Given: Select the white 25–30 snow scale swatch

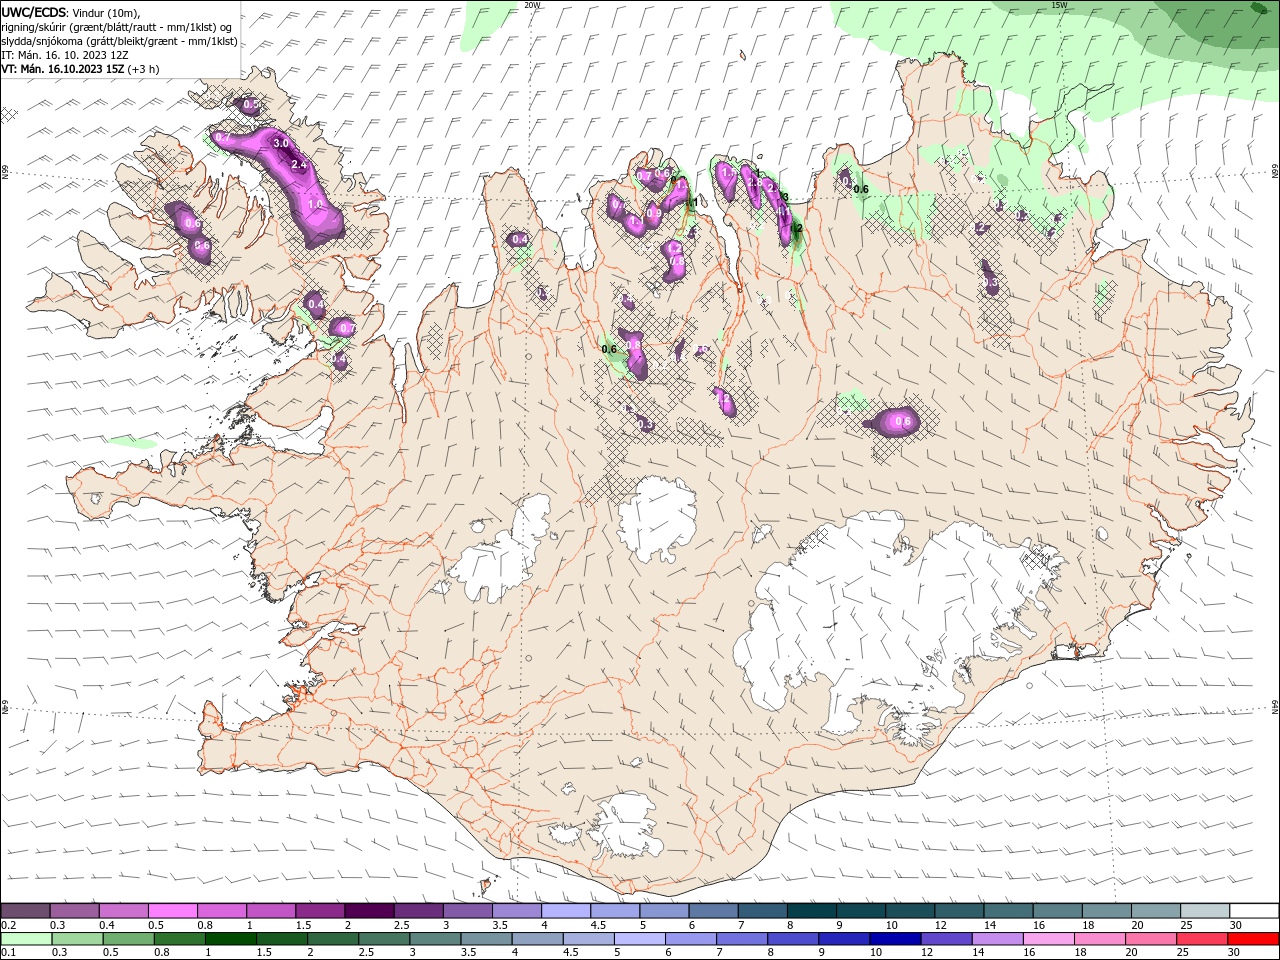Looking at the screenshot, I should [x=1204, y=910].
